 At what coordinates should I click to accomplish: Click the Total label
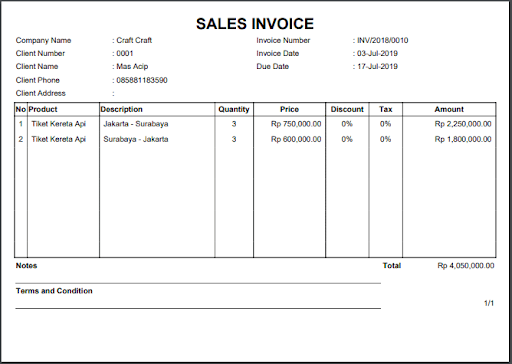392,266
